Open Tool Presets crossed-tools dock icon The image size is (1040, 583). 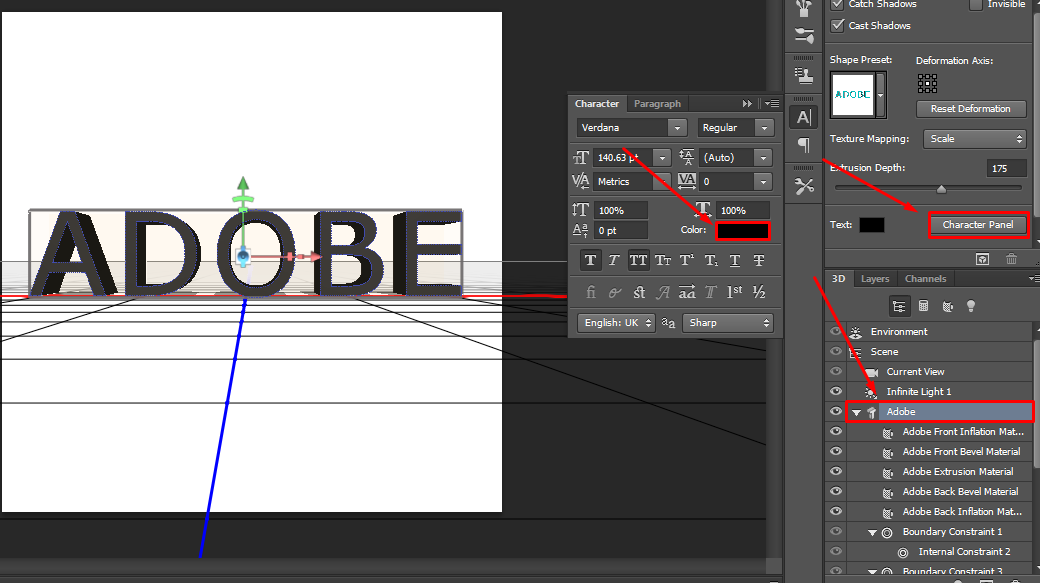pyautogui.click(x=804, y=188)
